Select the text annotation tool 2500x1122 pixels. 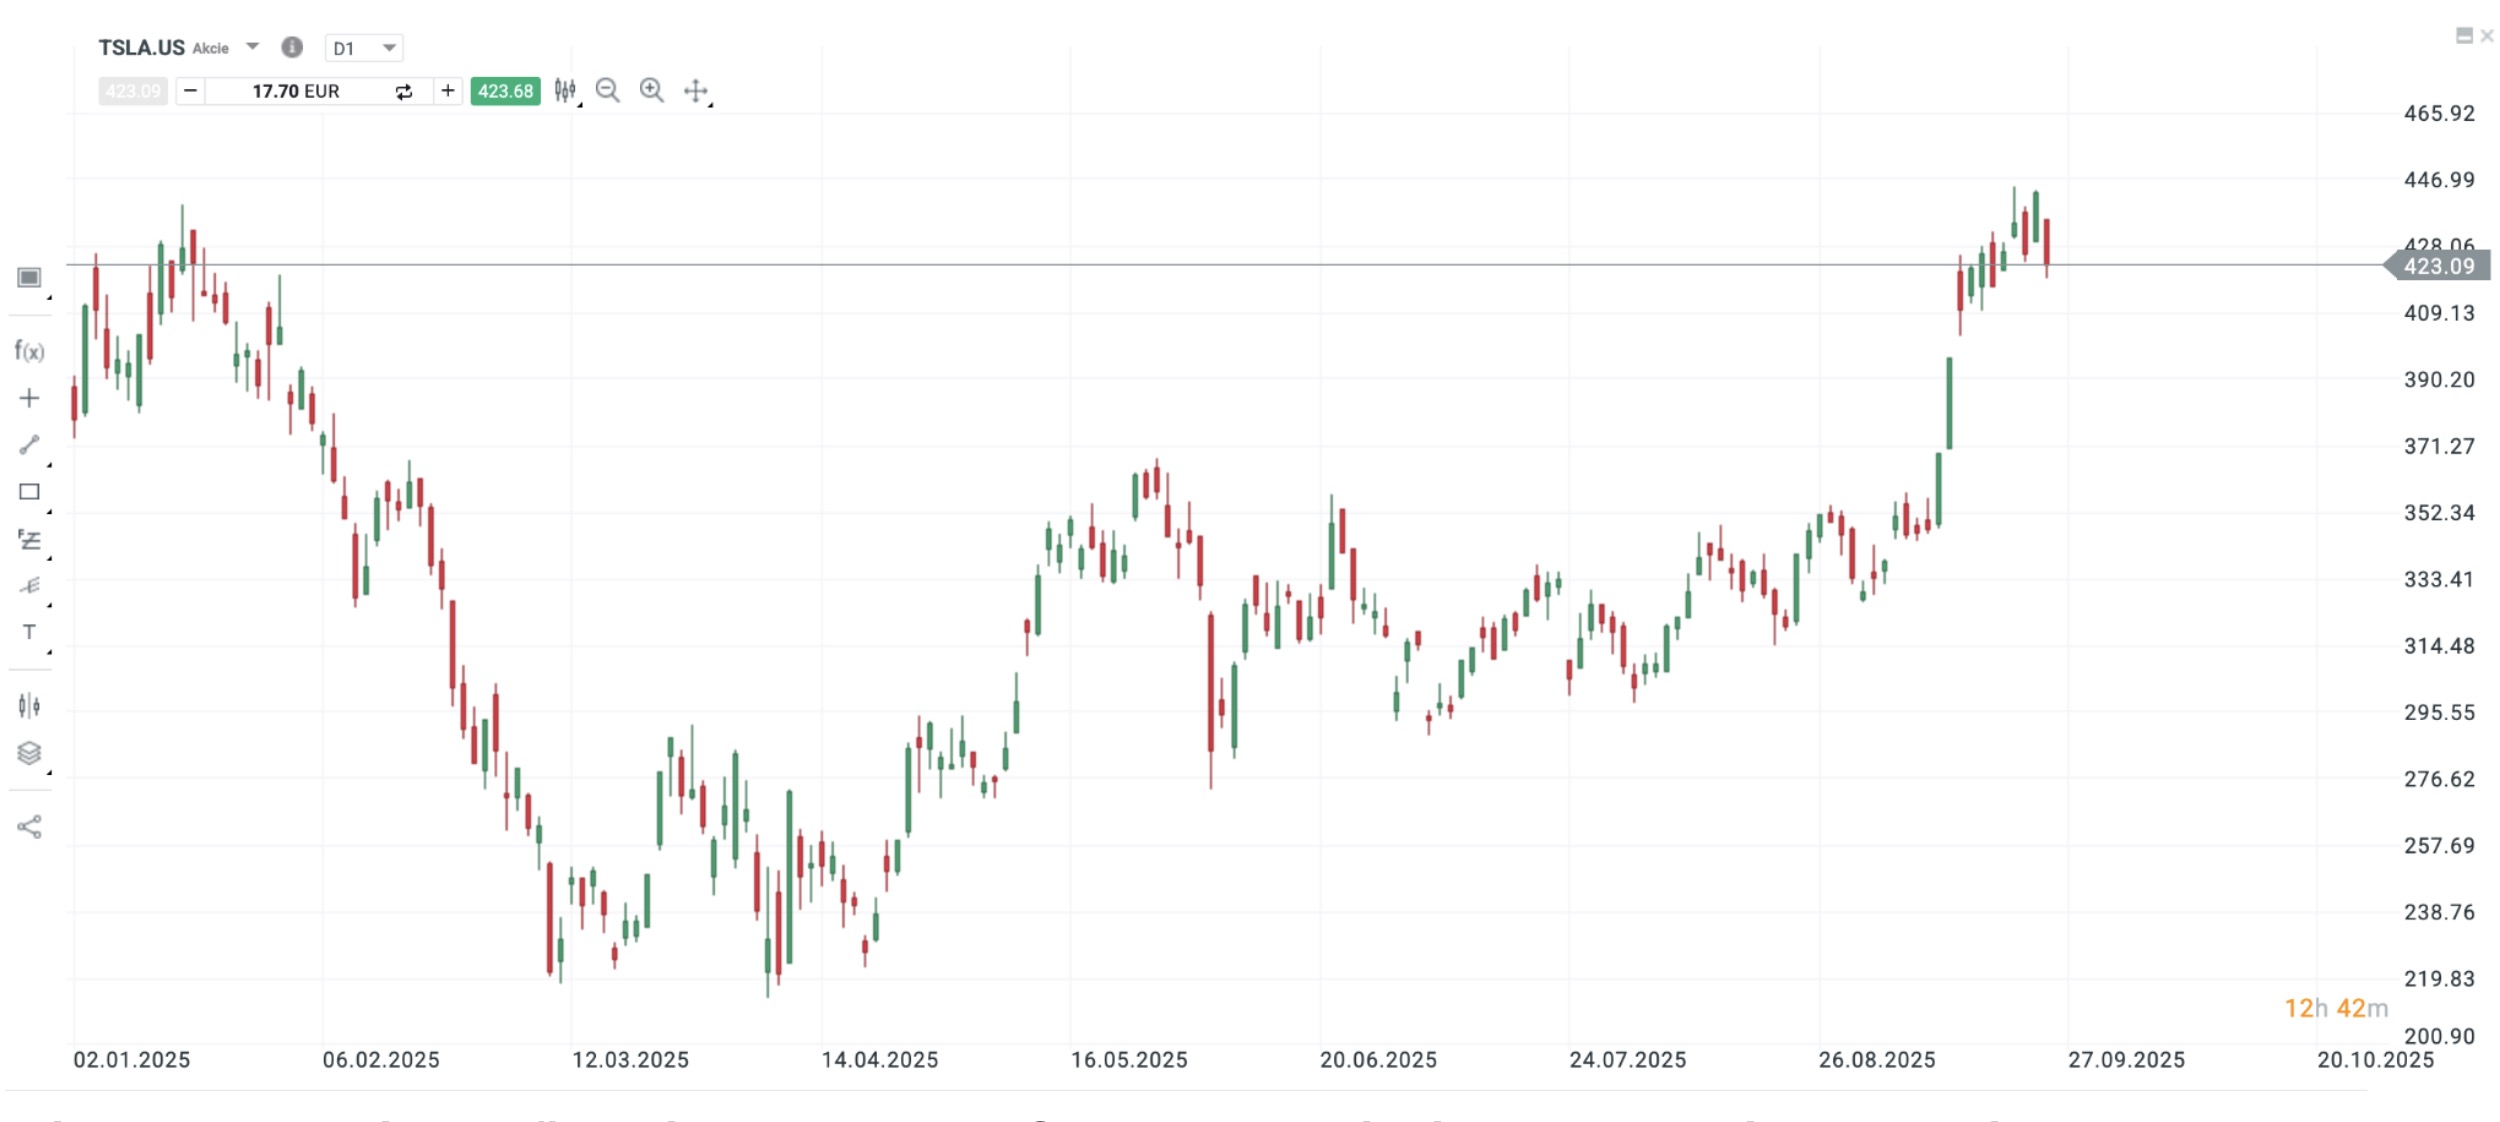click(29, 632)
